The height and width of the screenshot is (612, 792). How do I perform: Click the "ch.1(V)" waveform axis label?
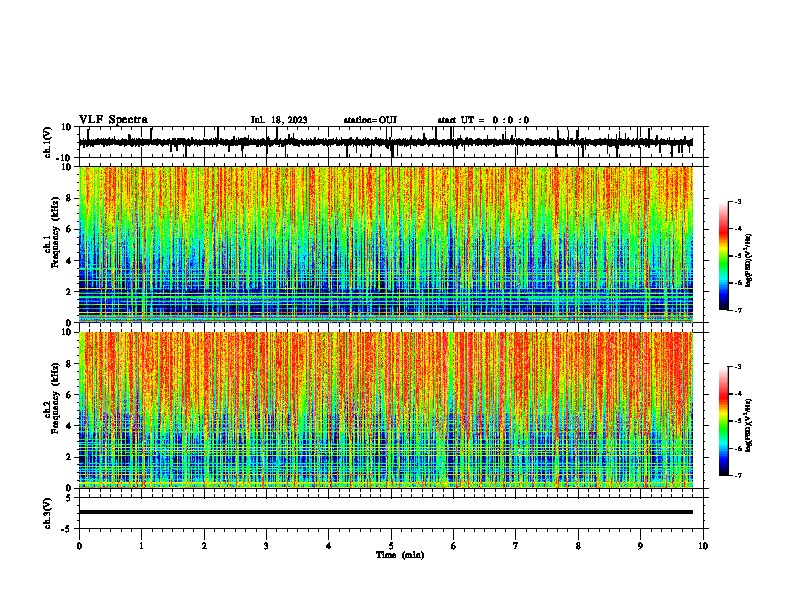click(x=48, y=142)
